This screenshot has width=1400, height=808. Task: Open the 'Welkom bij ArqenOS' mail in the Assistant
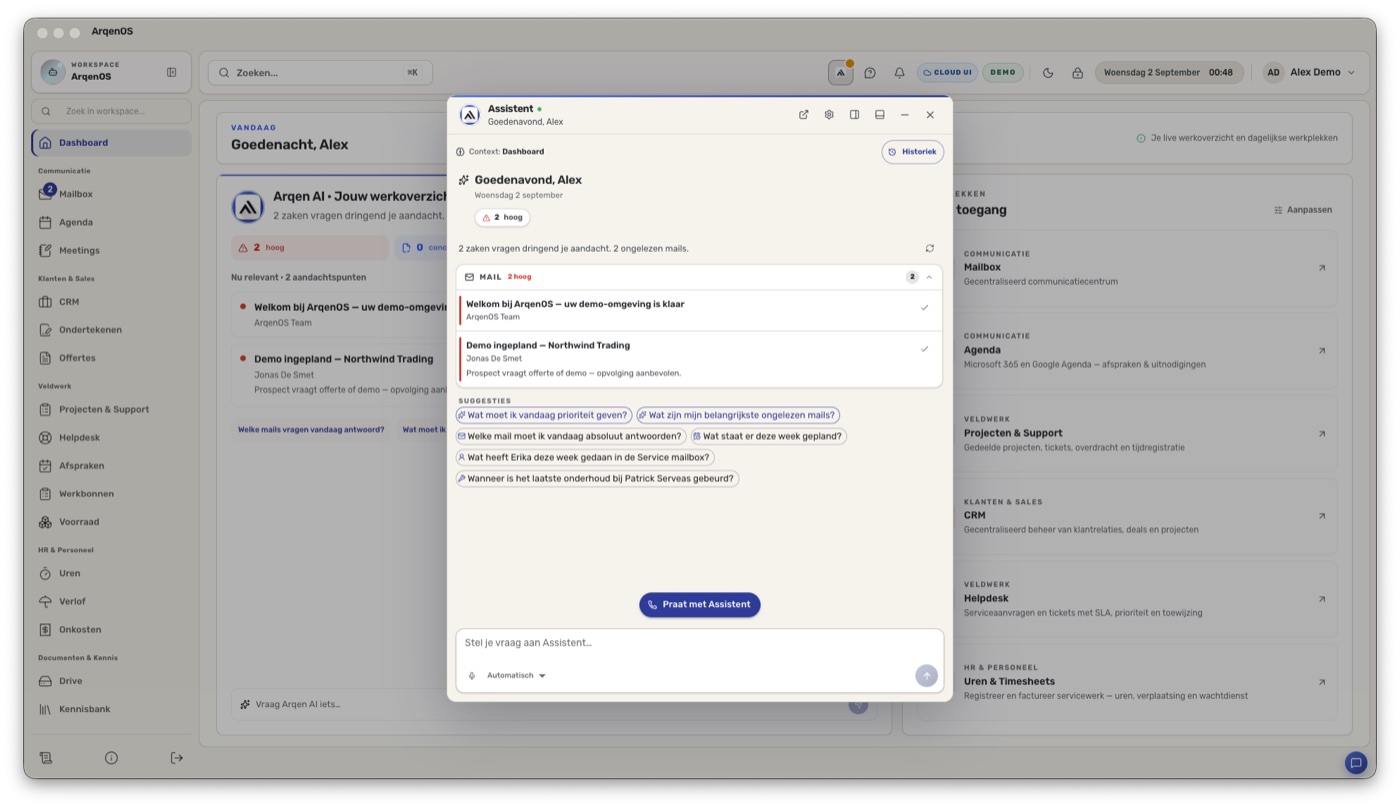[699, 311]
